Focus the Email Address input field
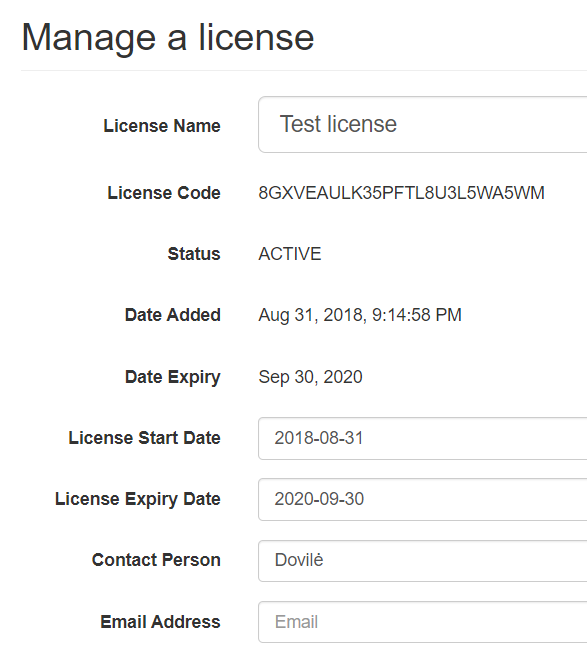Screen dimensions: 587x664 click(x=423, y=622)
